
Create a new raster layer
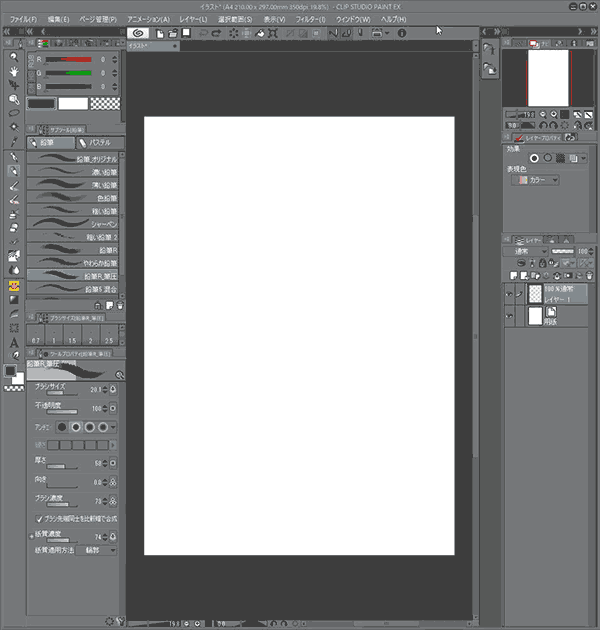(x=514, y=276)
